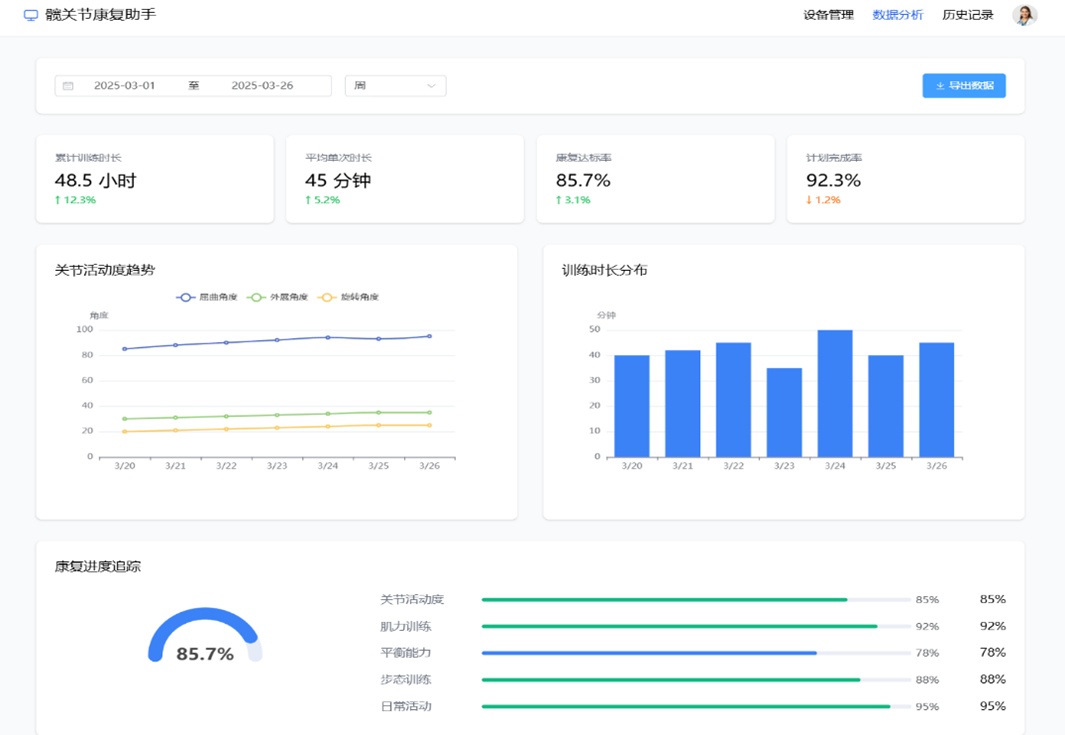Expand the 周 period dropdown
Viewport: 1065px width, 735px height.
pos(395,86)
